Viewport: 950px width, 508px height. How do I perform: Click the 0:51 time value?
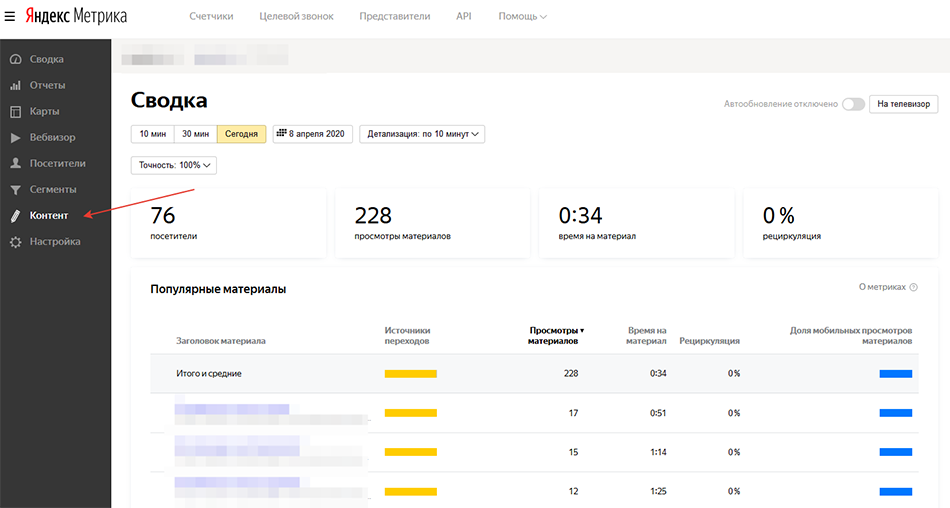click(658, 413)
